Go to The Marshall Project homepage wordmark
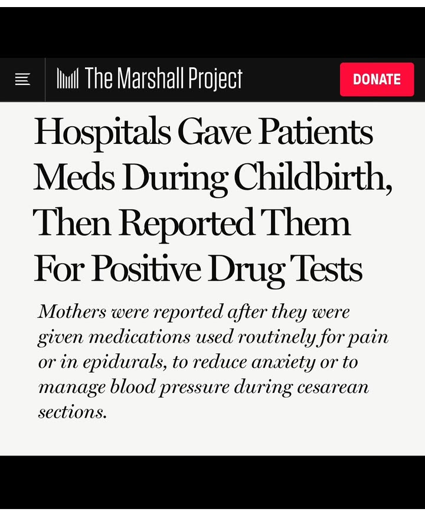The width and height of the screenshot is (425, 512). [149, 79]
